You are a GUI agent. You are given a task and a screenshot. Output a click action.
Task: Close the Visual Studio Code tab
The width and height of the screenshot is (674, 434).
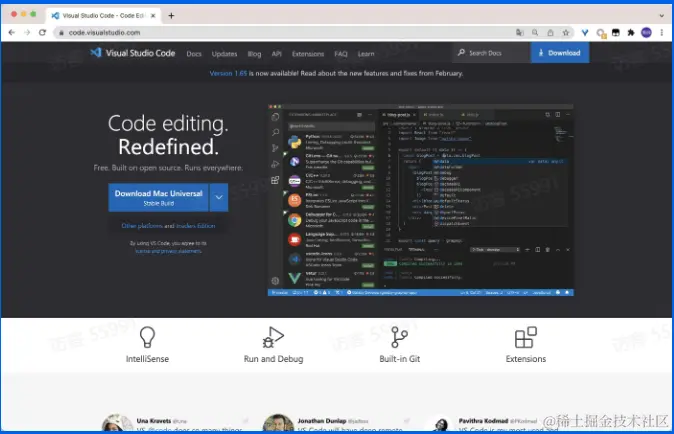153,15
